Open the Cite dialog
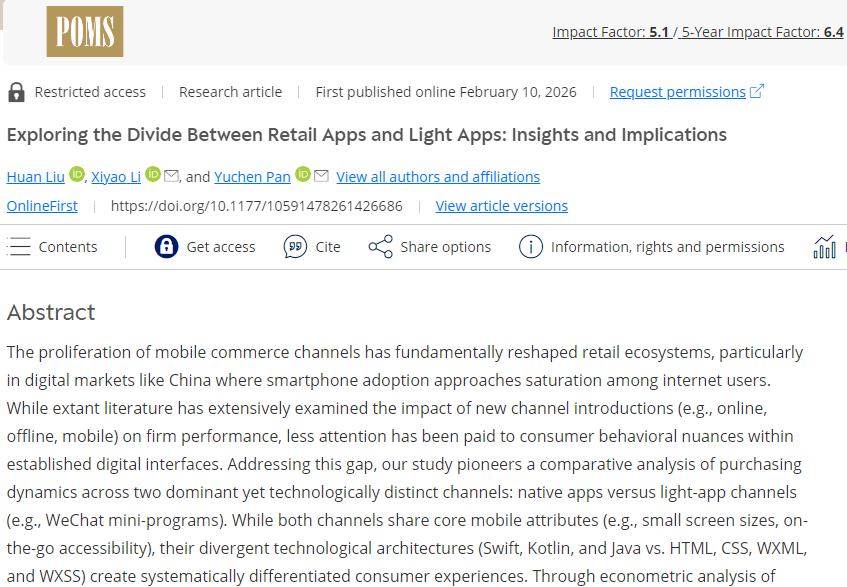 click(x=312, y=247)
